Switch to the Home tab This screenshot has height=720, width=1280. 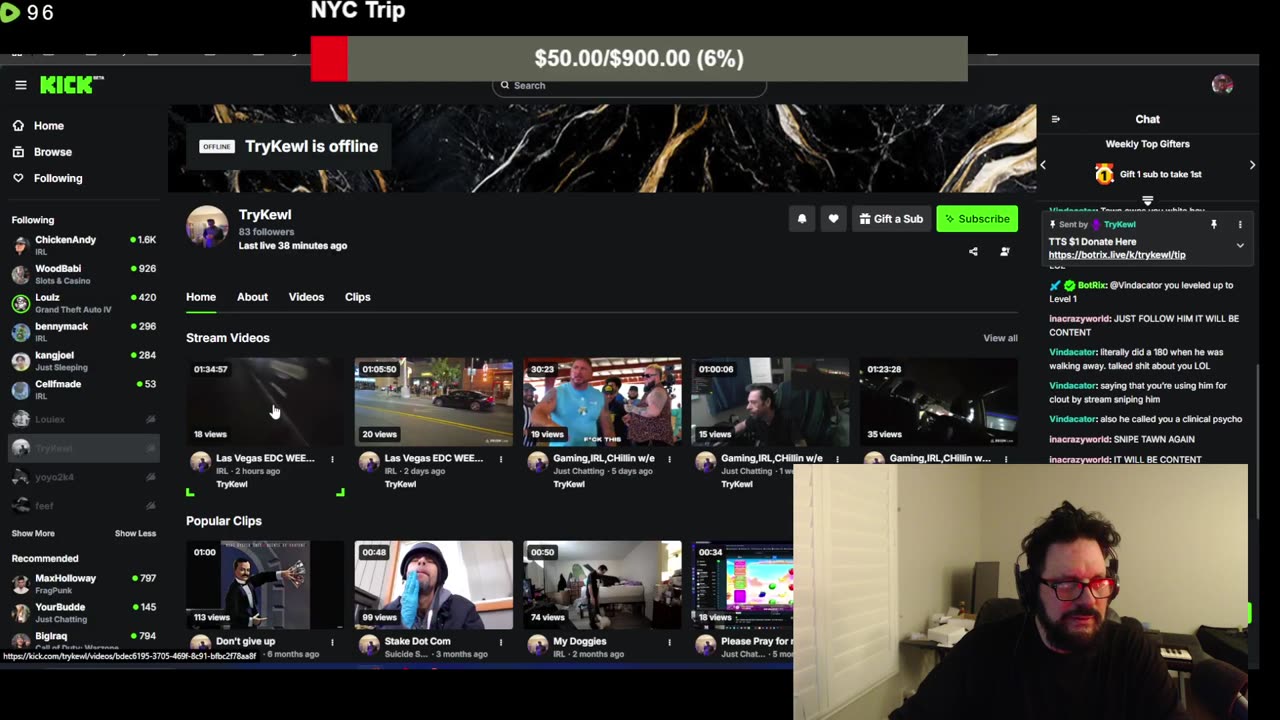pos(201,297)
